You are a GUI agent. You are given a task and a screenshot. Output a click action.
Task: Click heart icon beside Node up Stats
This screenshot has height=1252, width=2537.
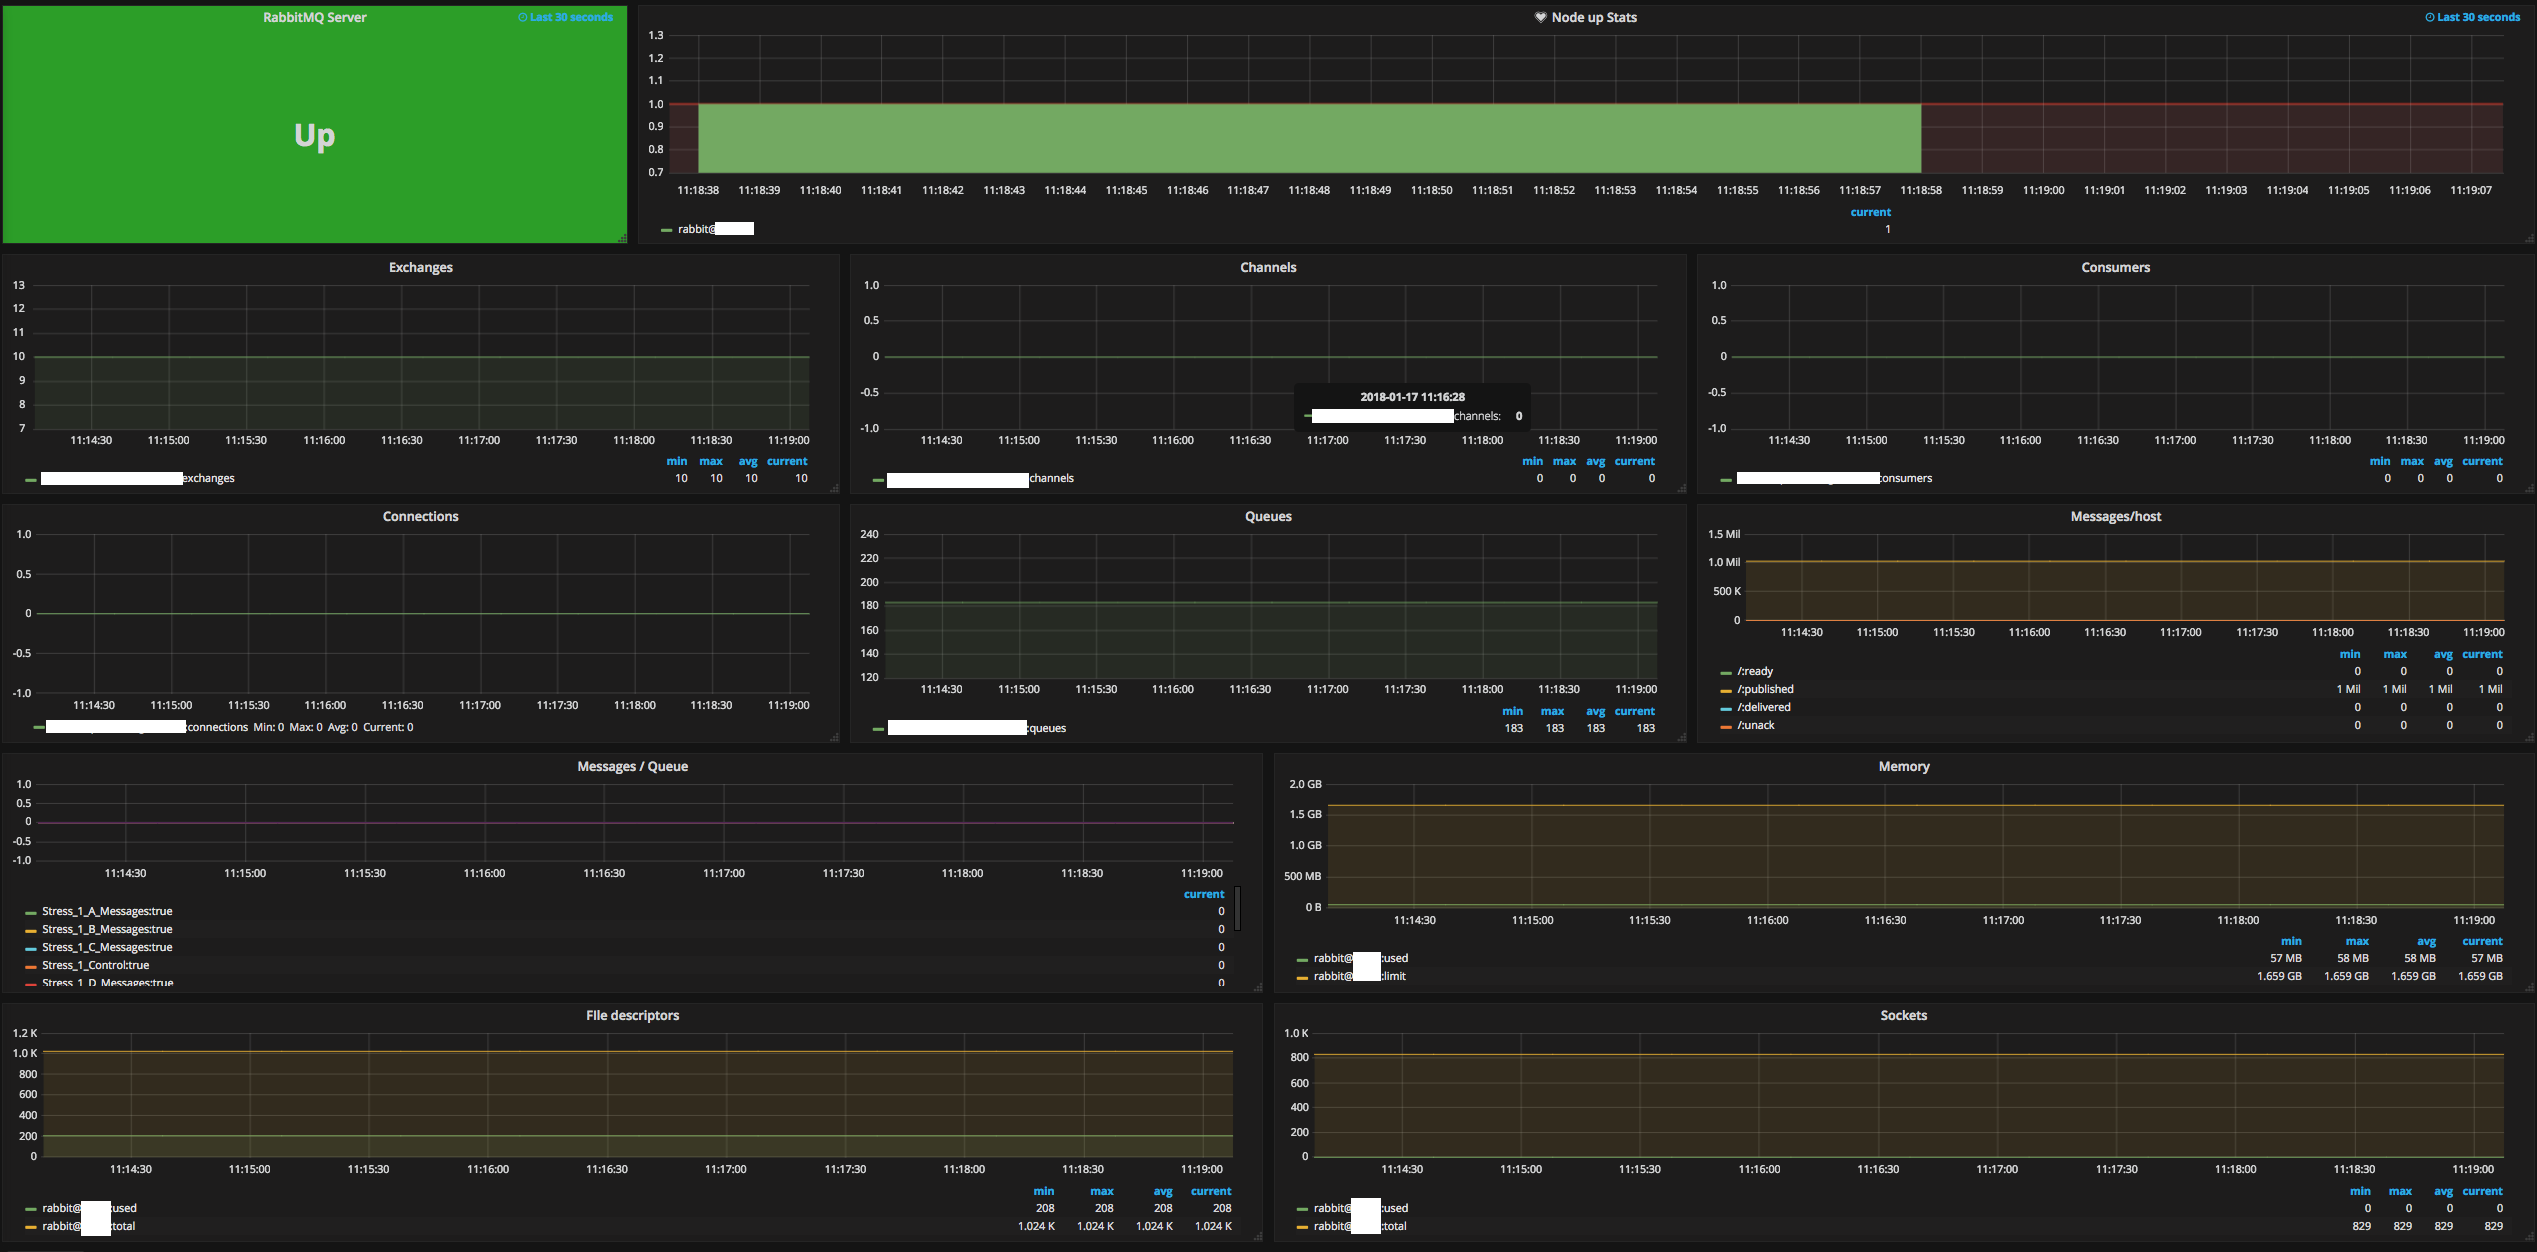[x=1540, y=17]
